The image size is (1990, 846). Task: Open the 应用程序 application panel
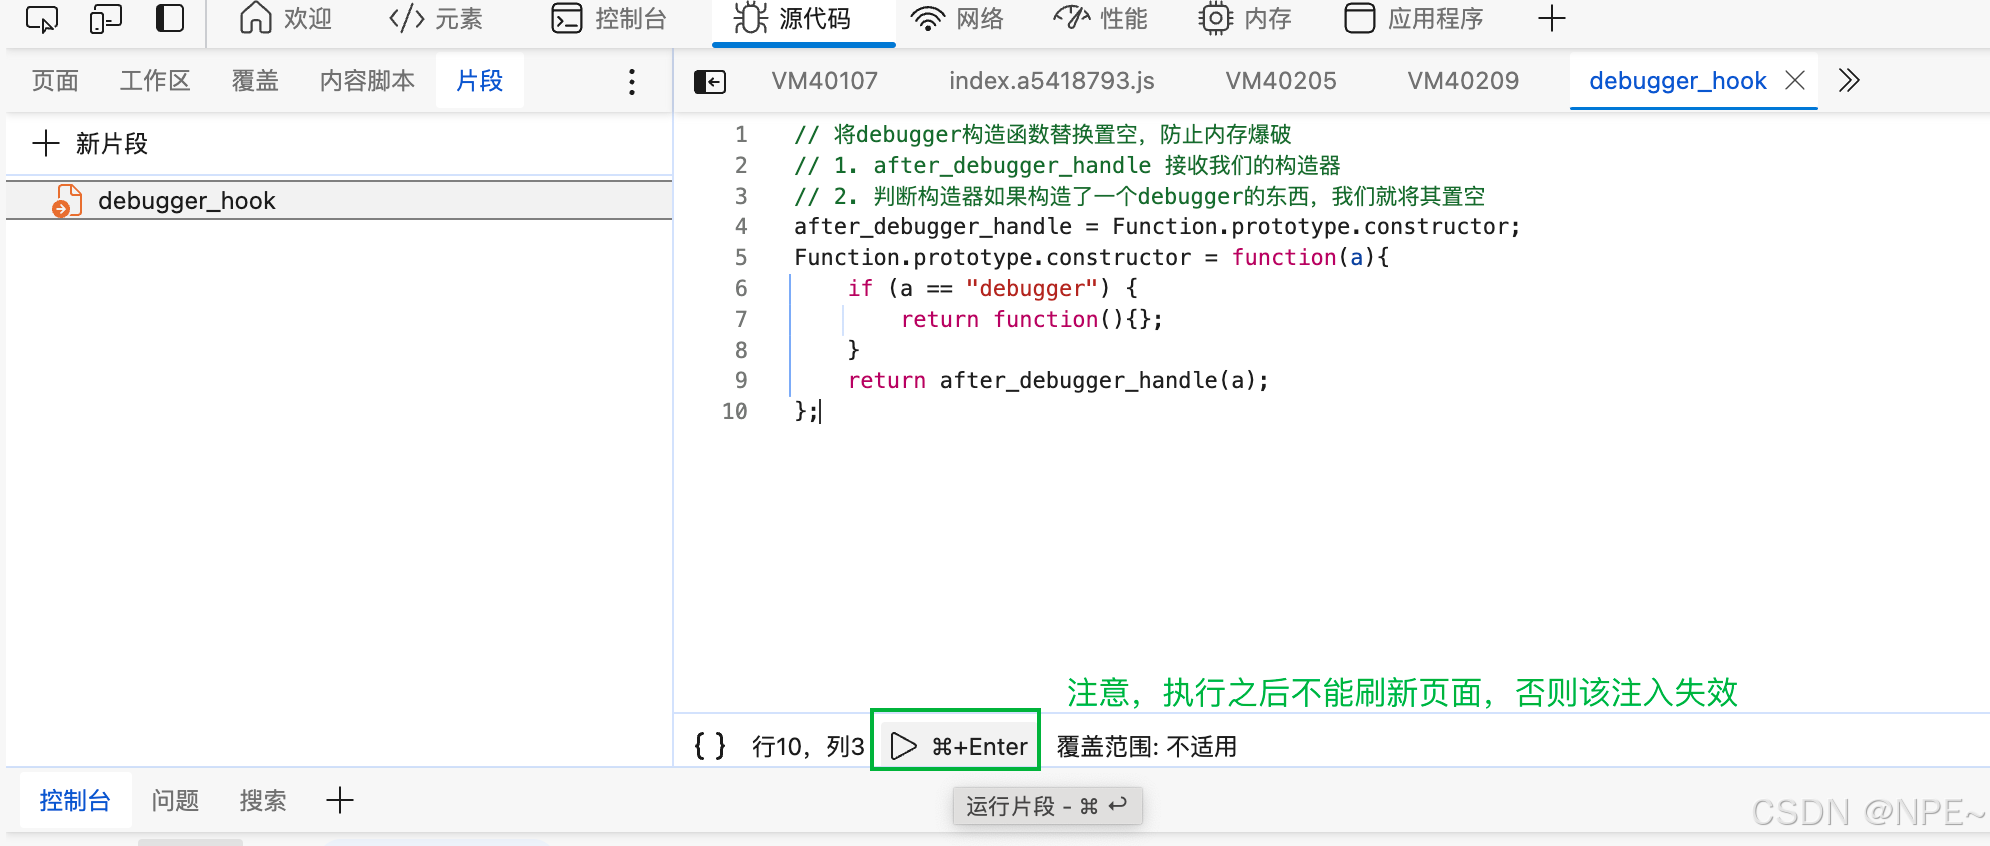1413,19
